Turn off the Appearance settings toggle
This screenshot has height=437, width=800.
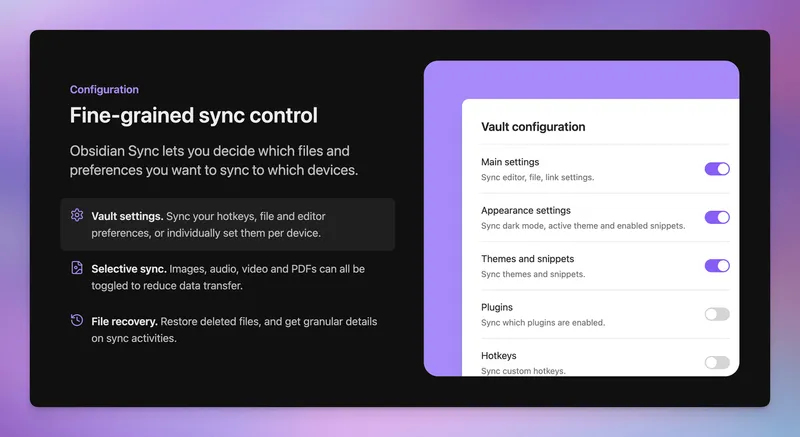[x=717, y=217]
